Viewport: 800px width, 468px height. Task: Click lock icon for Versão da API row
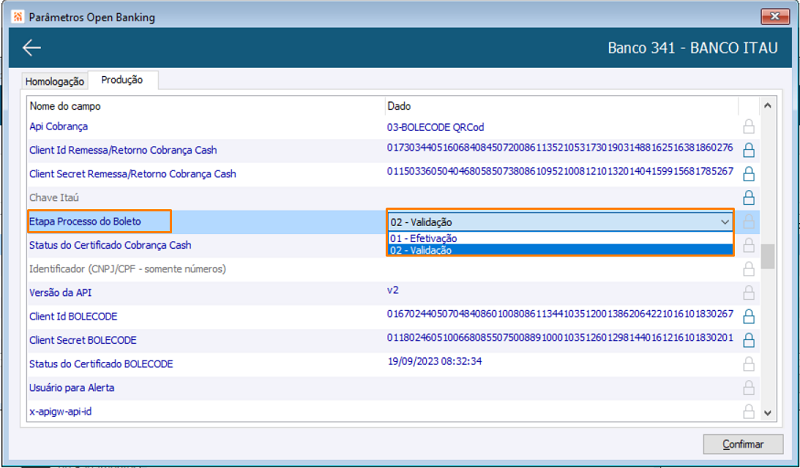[x=748, y=292]
